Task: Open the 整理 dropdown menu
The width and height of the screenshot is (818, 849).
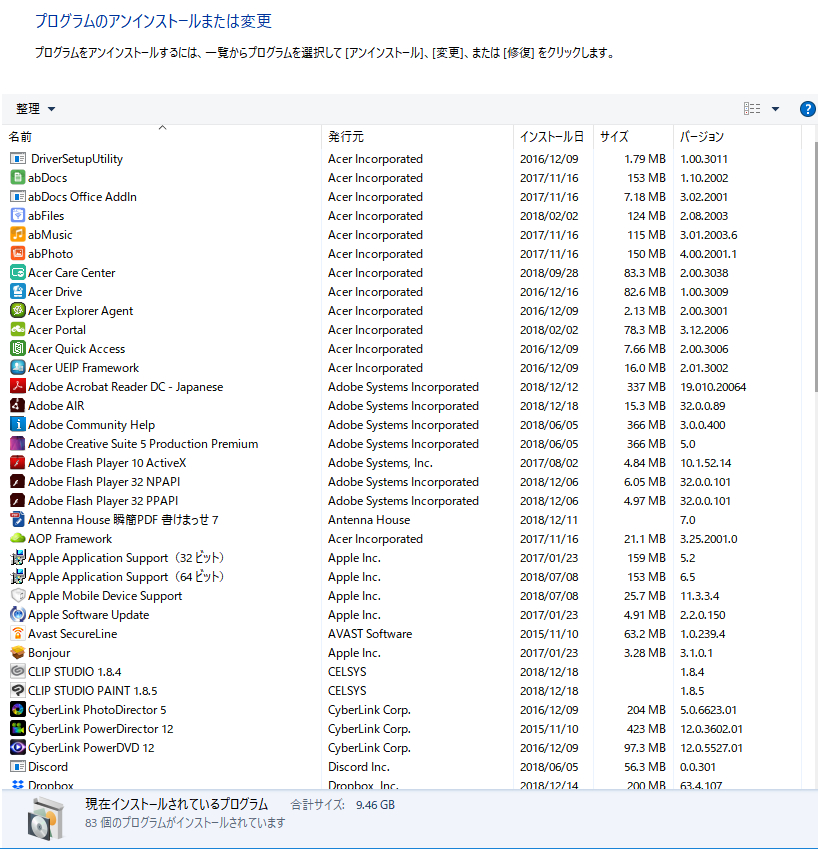Action: [x=36, y=109]
